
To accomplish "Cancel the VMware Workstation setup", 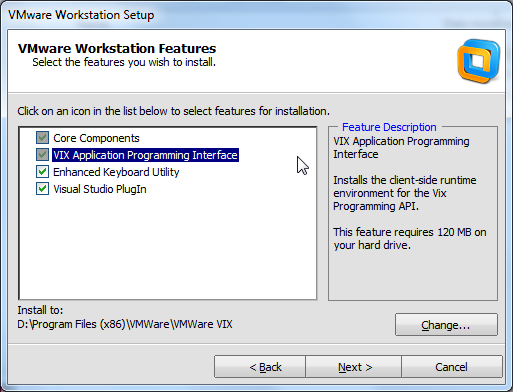I will pos(452,367).
